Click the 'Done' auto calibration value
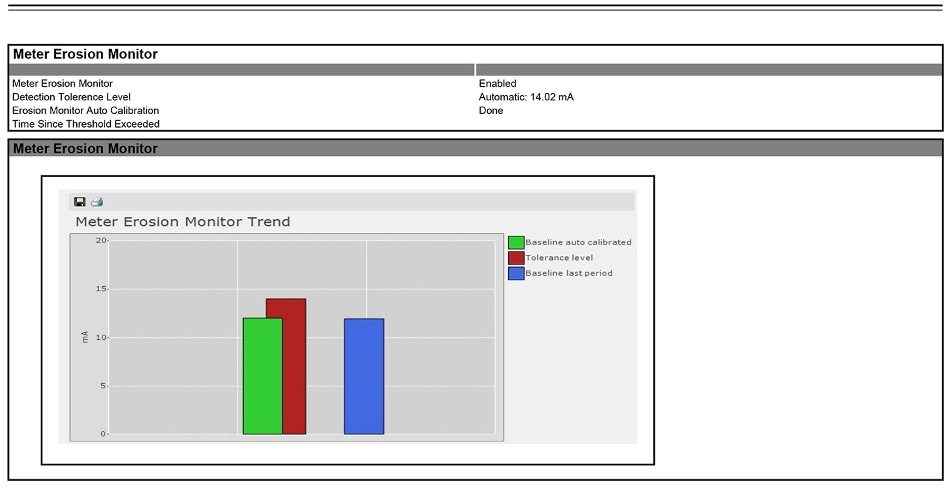 pyautogui.click(x=491, y=110)
